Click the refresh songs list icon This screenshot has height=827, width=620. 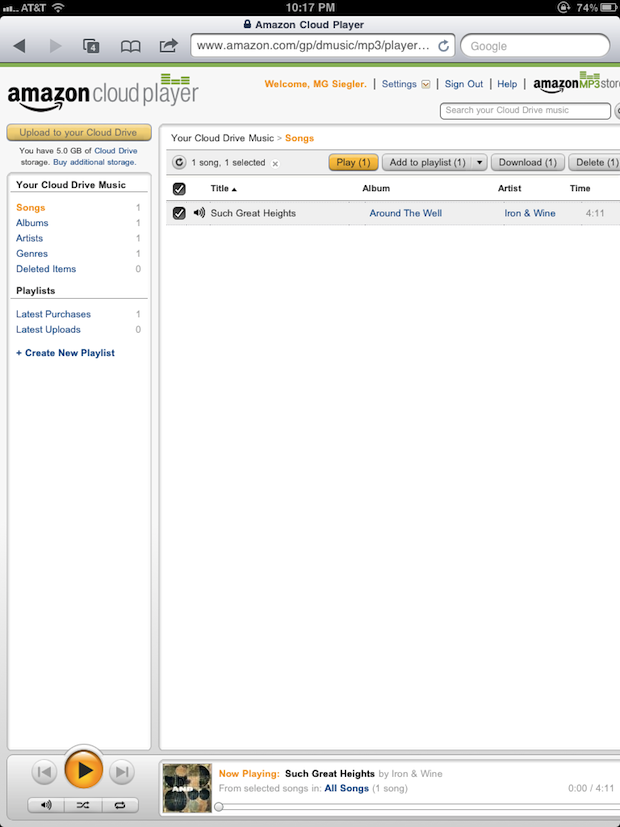pyautogui.click(x=179, y=162)
